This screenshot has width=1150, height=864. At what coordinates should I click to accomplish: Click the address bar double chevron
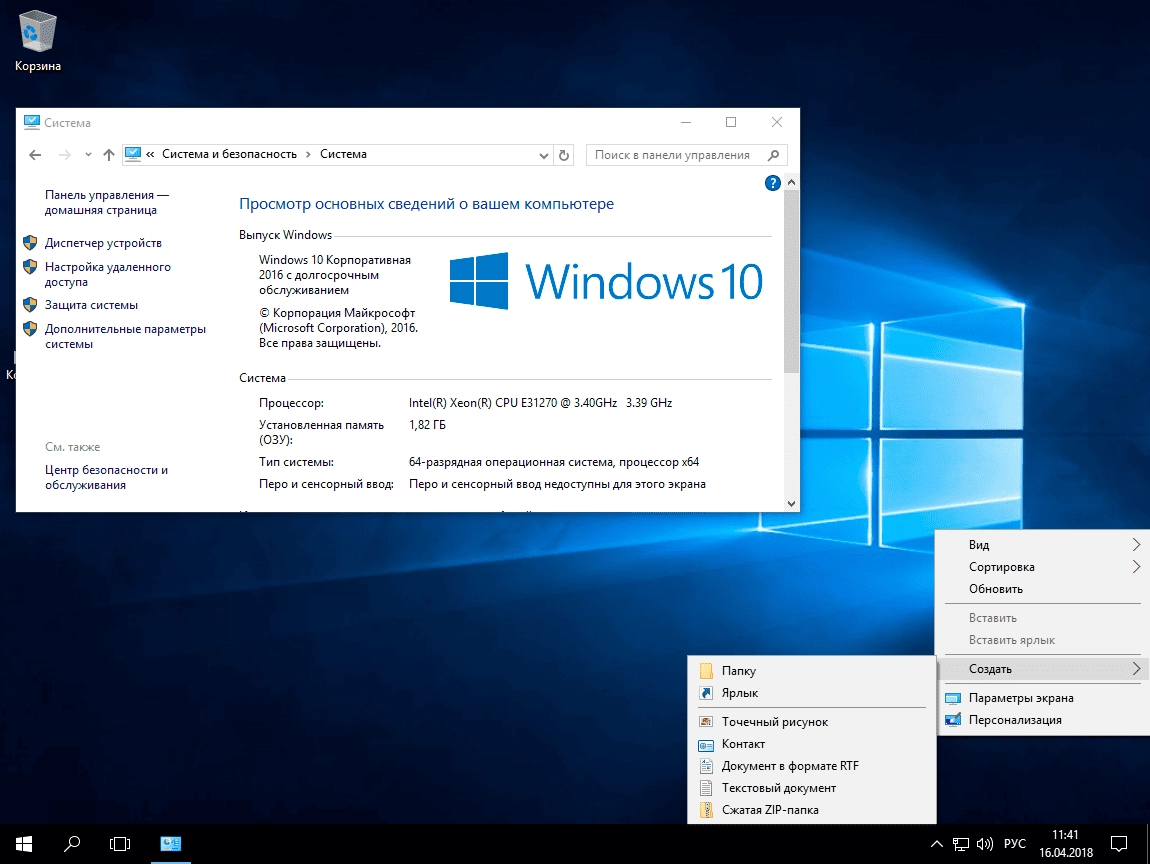click(x=150, y=155)
